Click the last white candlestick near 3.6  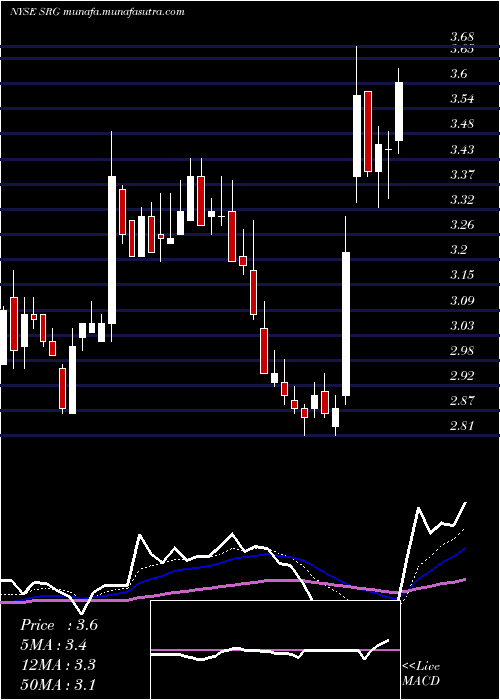(399, 111)
